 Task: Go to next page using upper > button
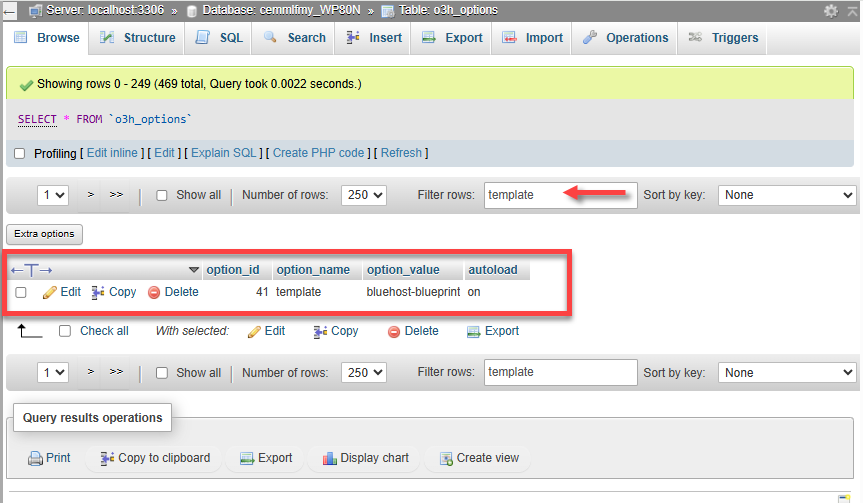point(91,195)
